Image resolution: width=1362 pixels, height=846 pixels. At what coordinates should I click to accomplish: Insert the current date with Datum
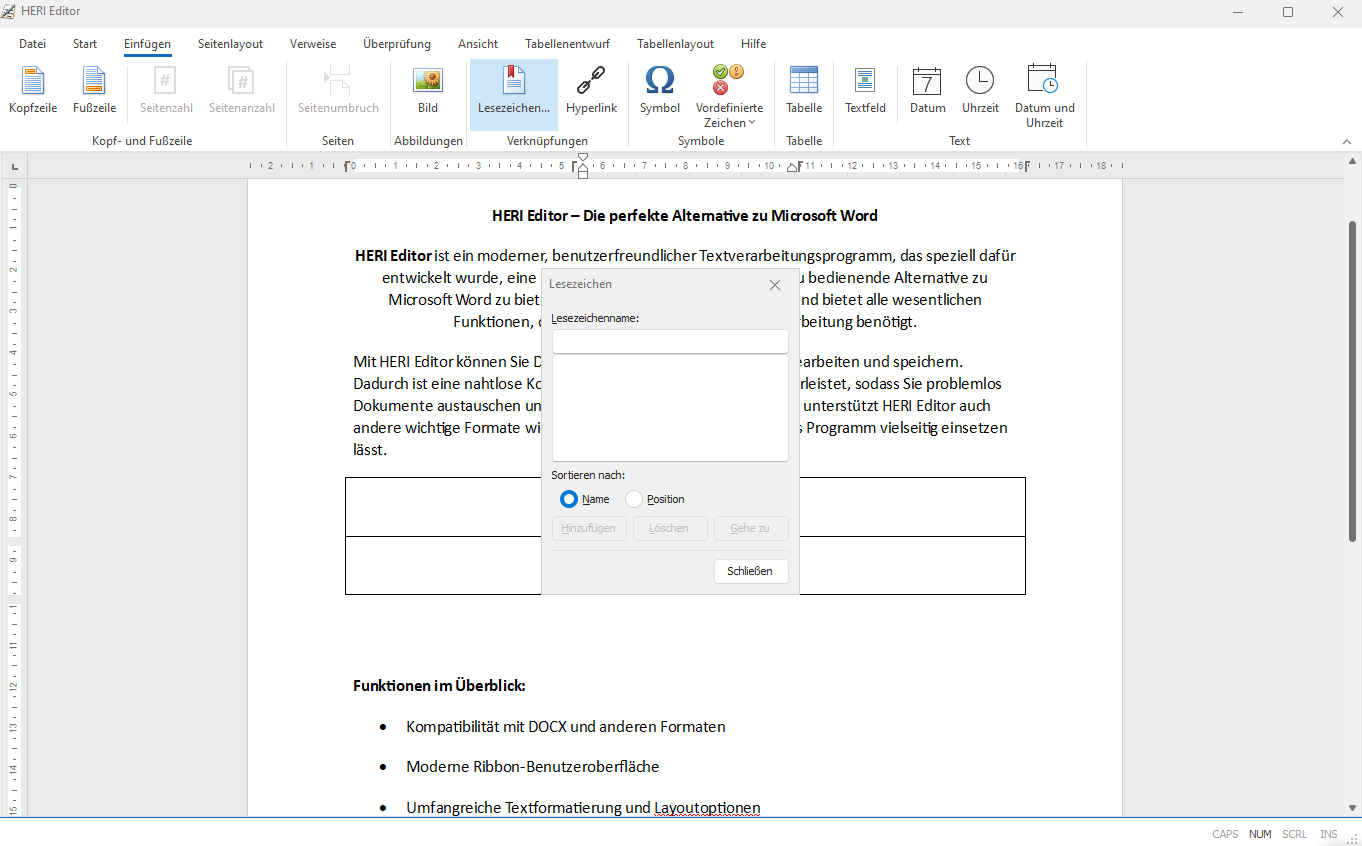point(927,90)
